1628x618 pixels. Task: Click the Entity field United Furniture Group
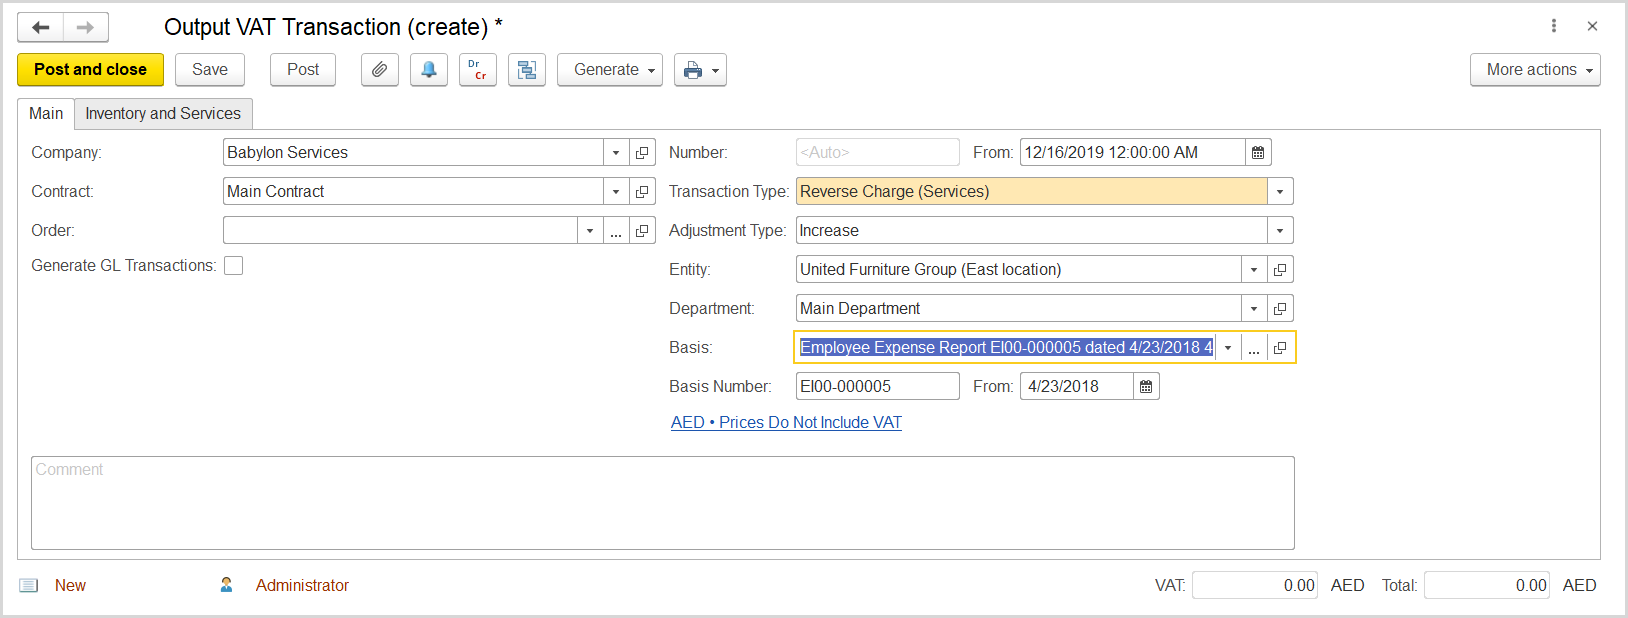point(1019,270)
